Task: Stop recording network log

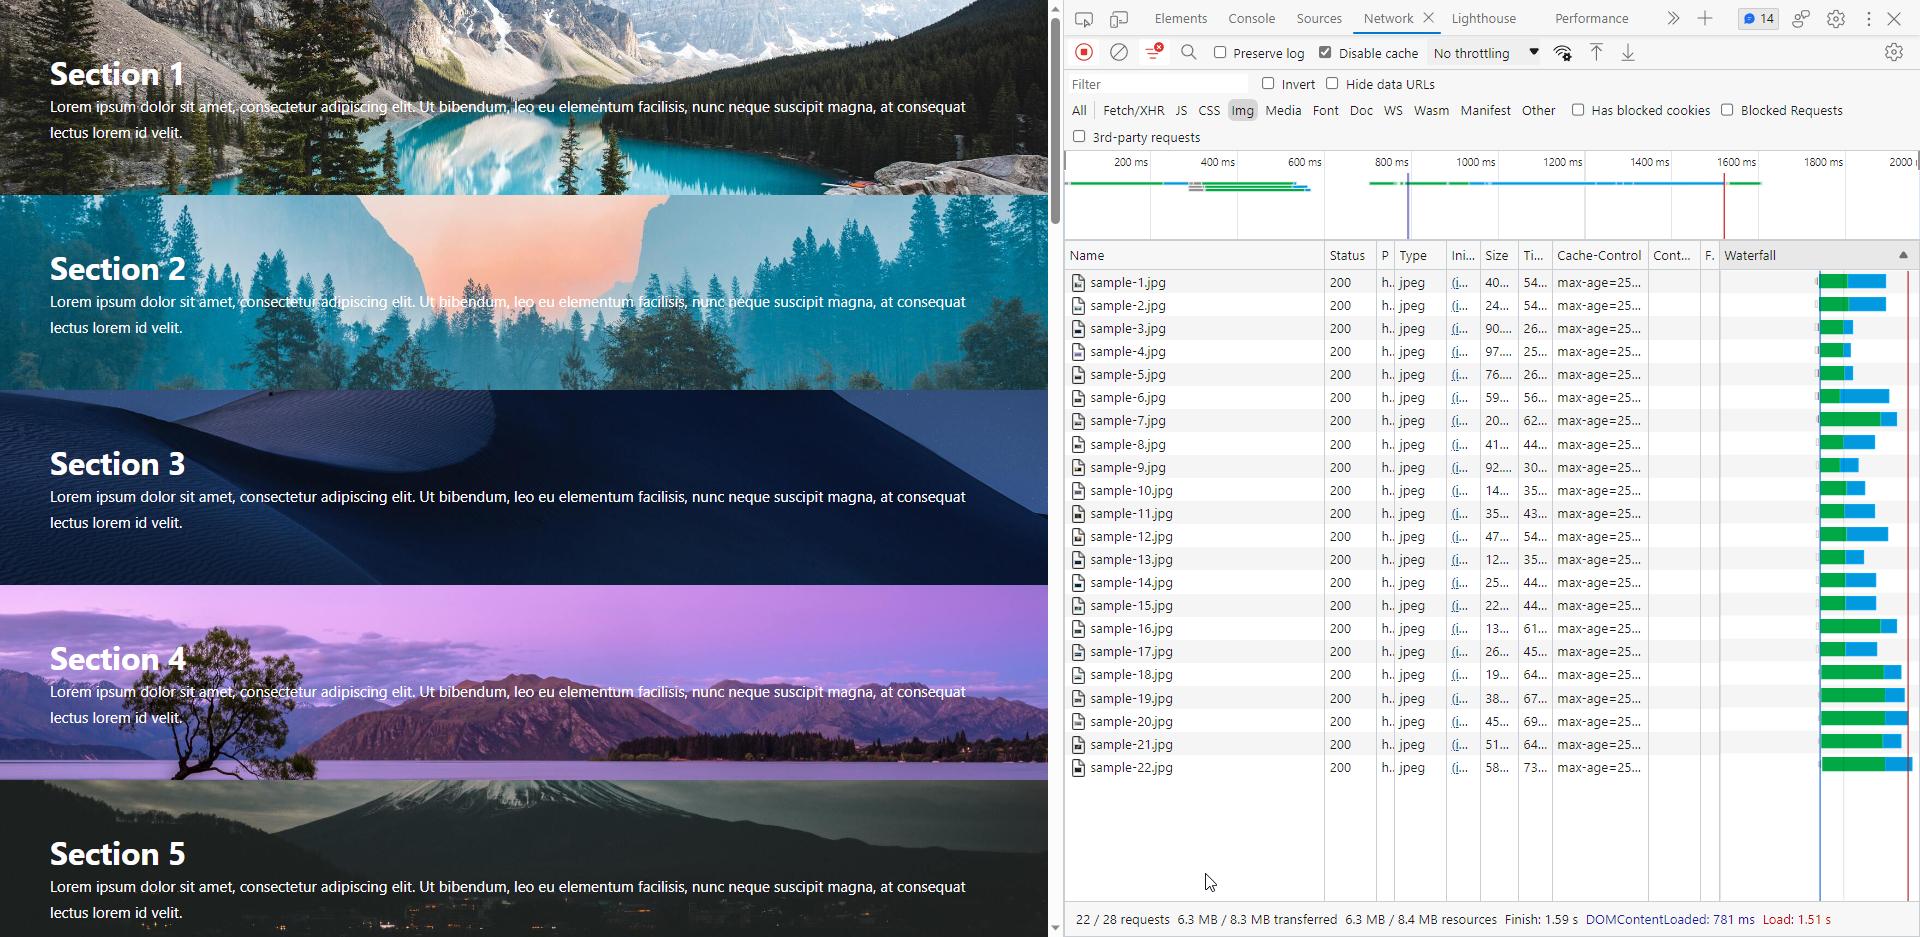Action: [x=1083, y=52]
